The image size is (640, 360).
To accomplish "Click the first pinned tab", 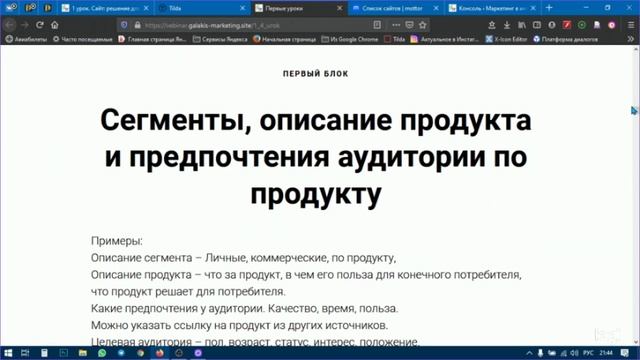I will (x=11, y=7).
